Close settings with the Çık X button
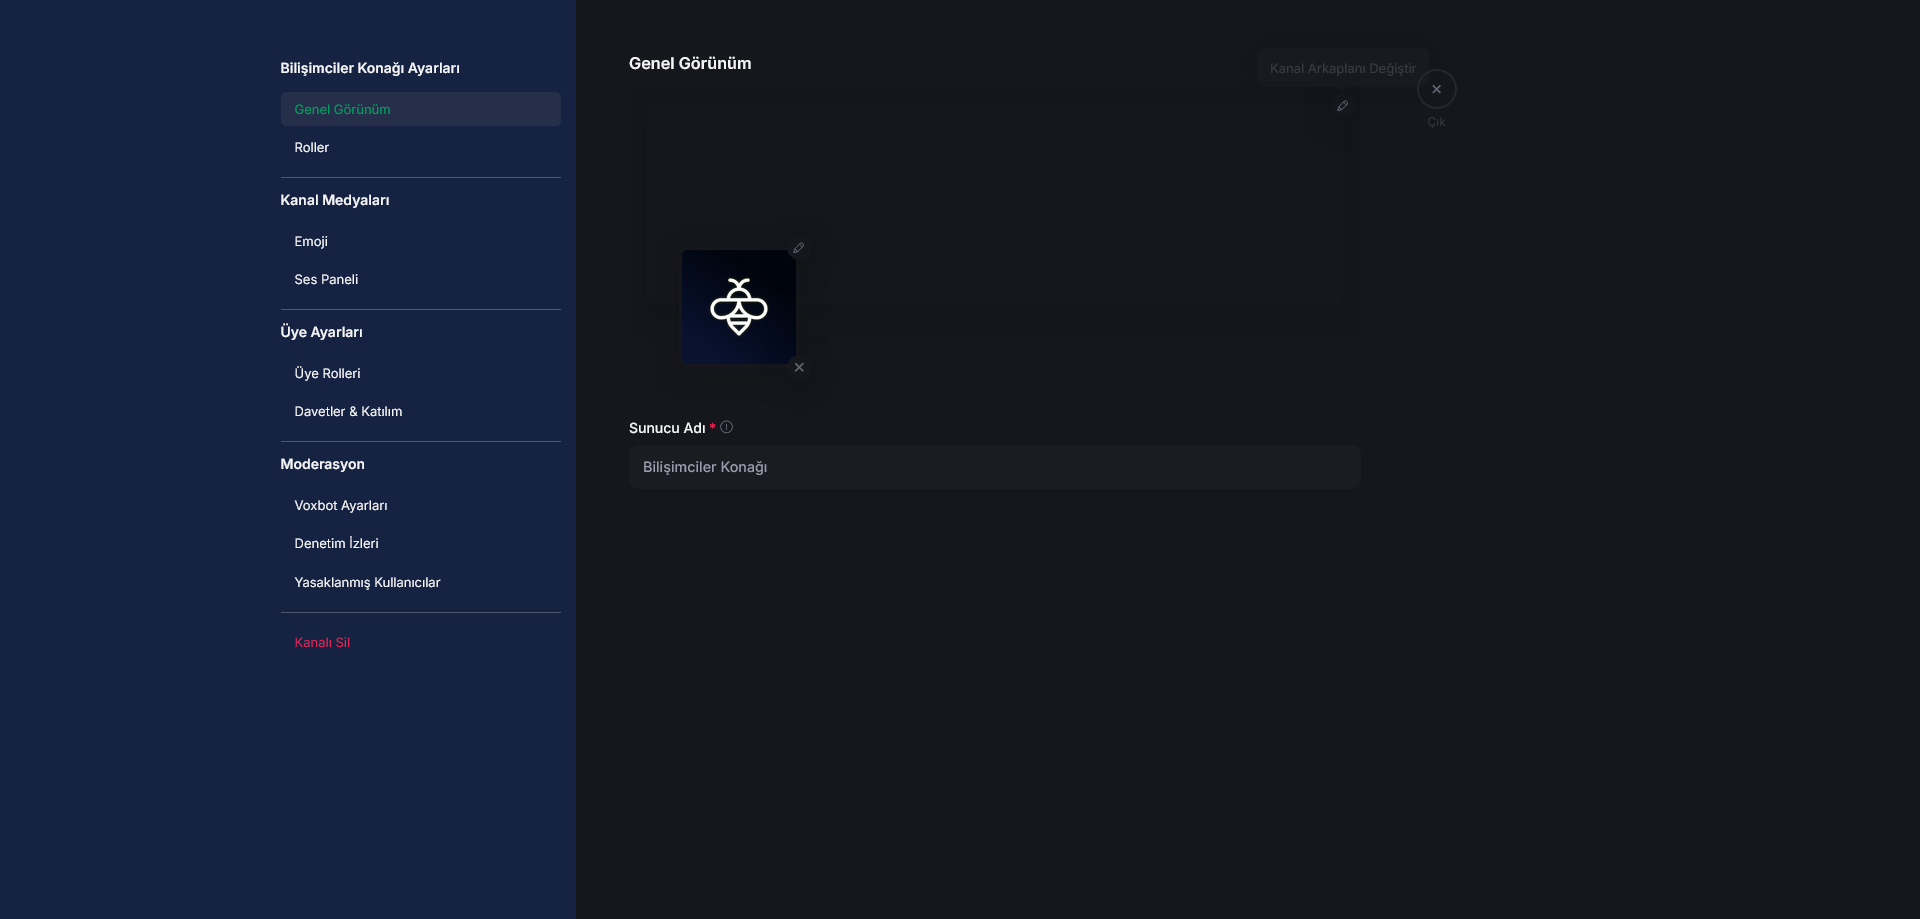This screenshot has height=919, width=1920. tap(1436, 89)
